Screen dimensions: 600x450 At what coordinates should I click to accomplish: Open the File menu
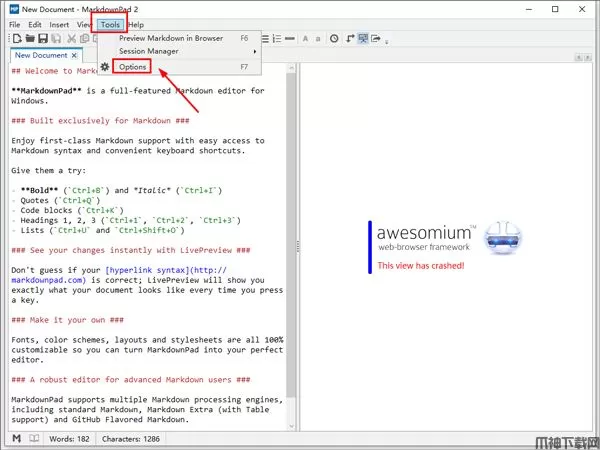tap(13, 24)
